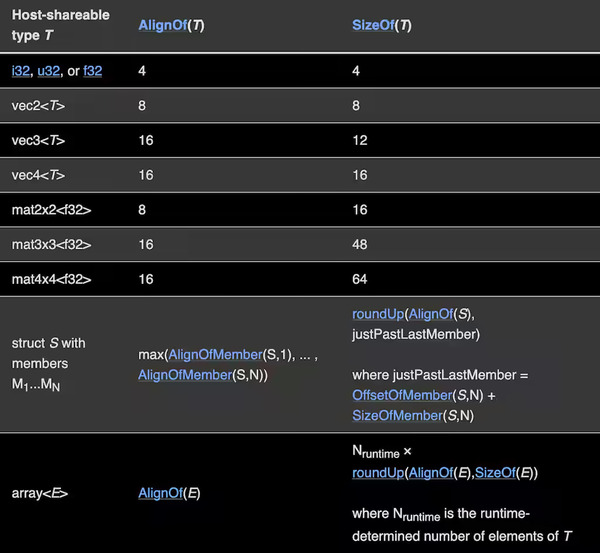
Task: Open the i32 type link
Action: point(20,72)
